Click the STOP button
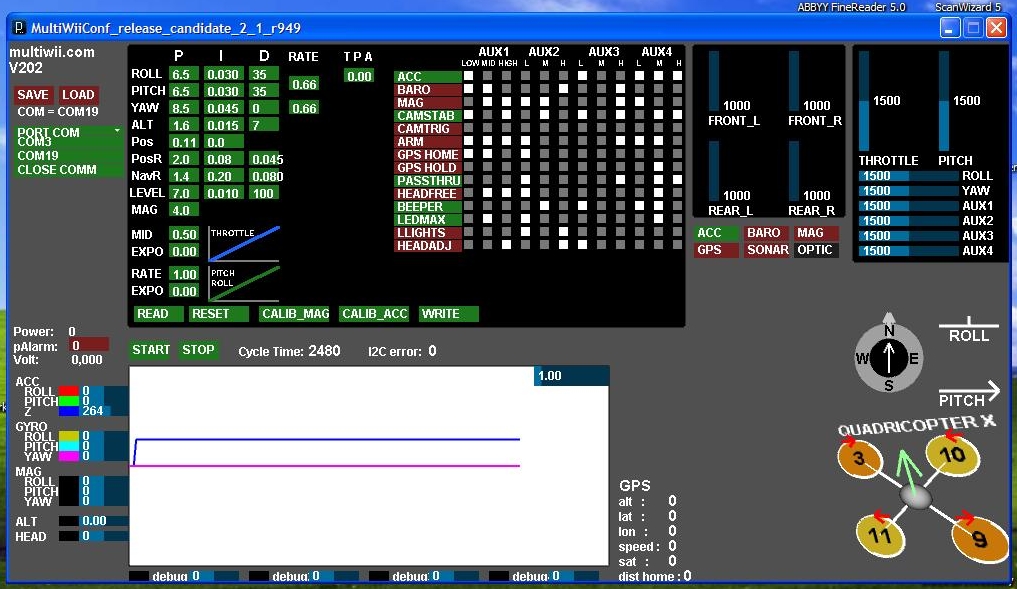Screen dimensions: 1017x589 pyautogui.click(x=198, y=350)
